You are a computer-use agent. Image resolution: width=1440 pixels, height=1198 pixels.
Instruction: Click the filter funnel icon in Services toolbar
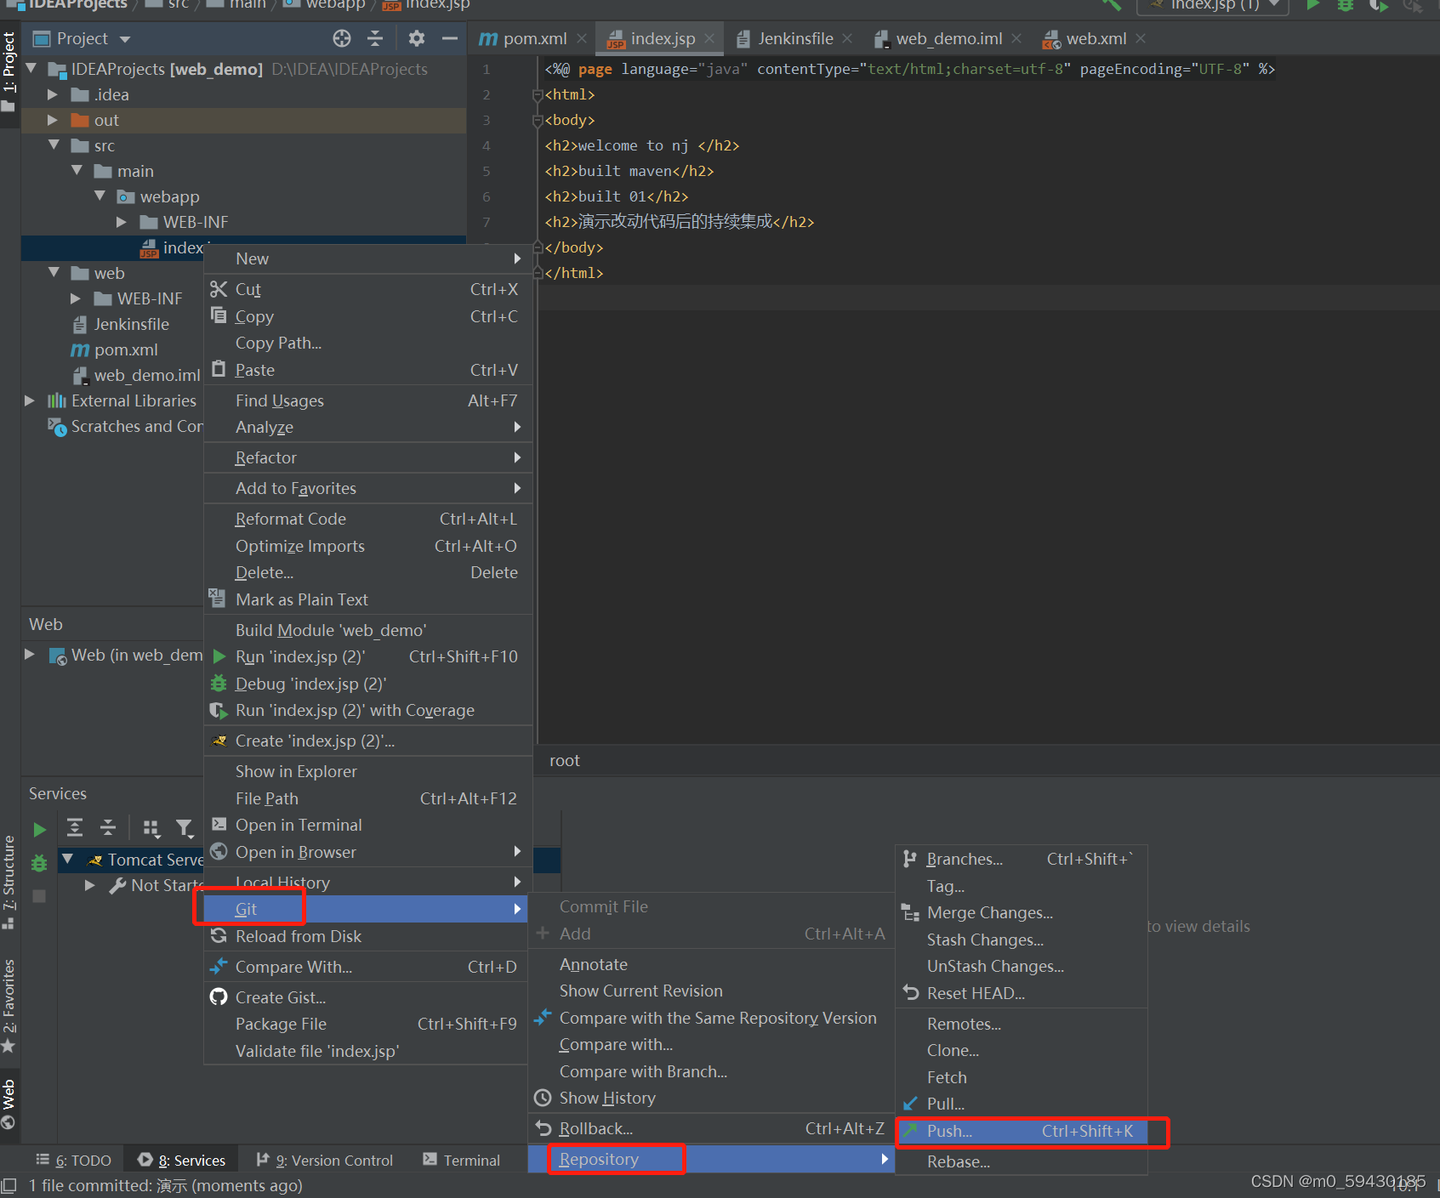184,828
